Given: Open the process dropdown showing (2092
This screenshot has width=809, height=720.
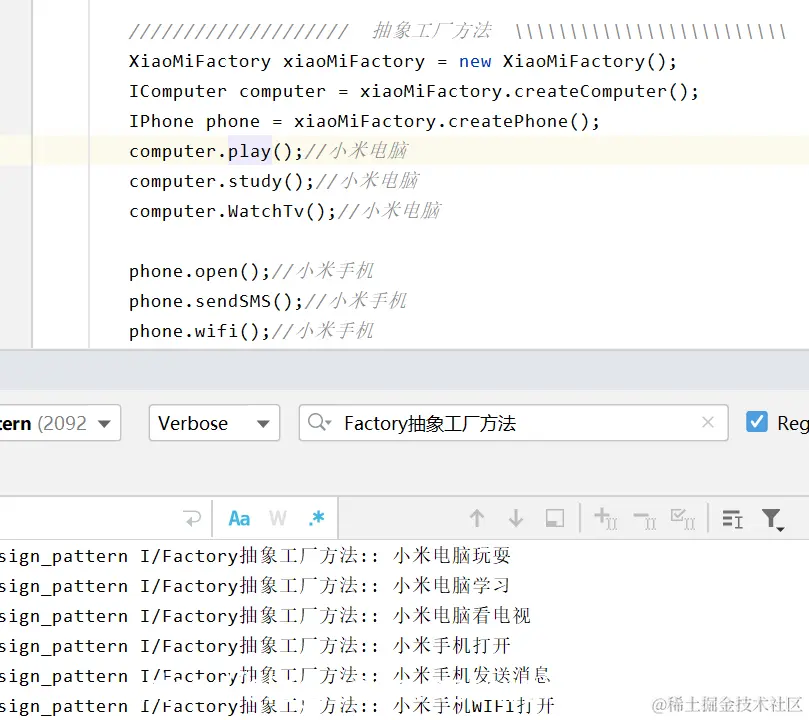Looking at the screenshot, I should pyautogui.click(x=60, y=423).
